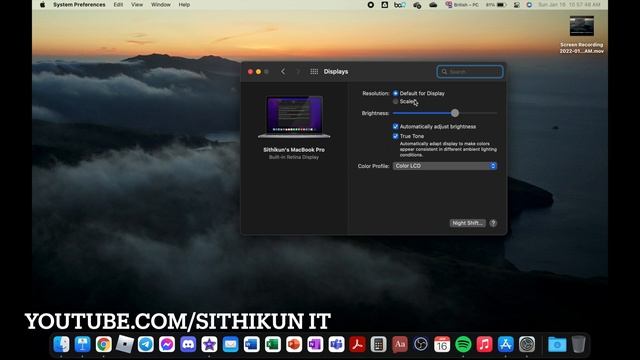Open Google Chrome in the dock

tap(104, 344)
